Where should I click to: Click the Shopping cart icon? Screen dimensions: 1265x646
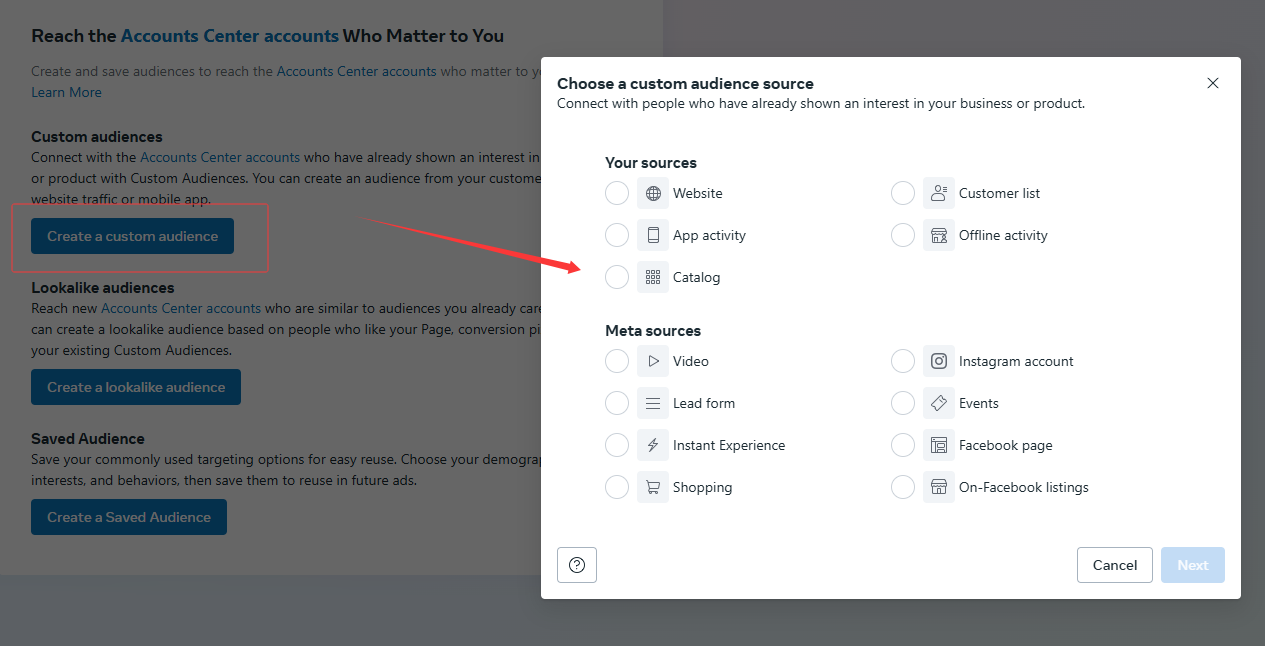coord(653,487)
